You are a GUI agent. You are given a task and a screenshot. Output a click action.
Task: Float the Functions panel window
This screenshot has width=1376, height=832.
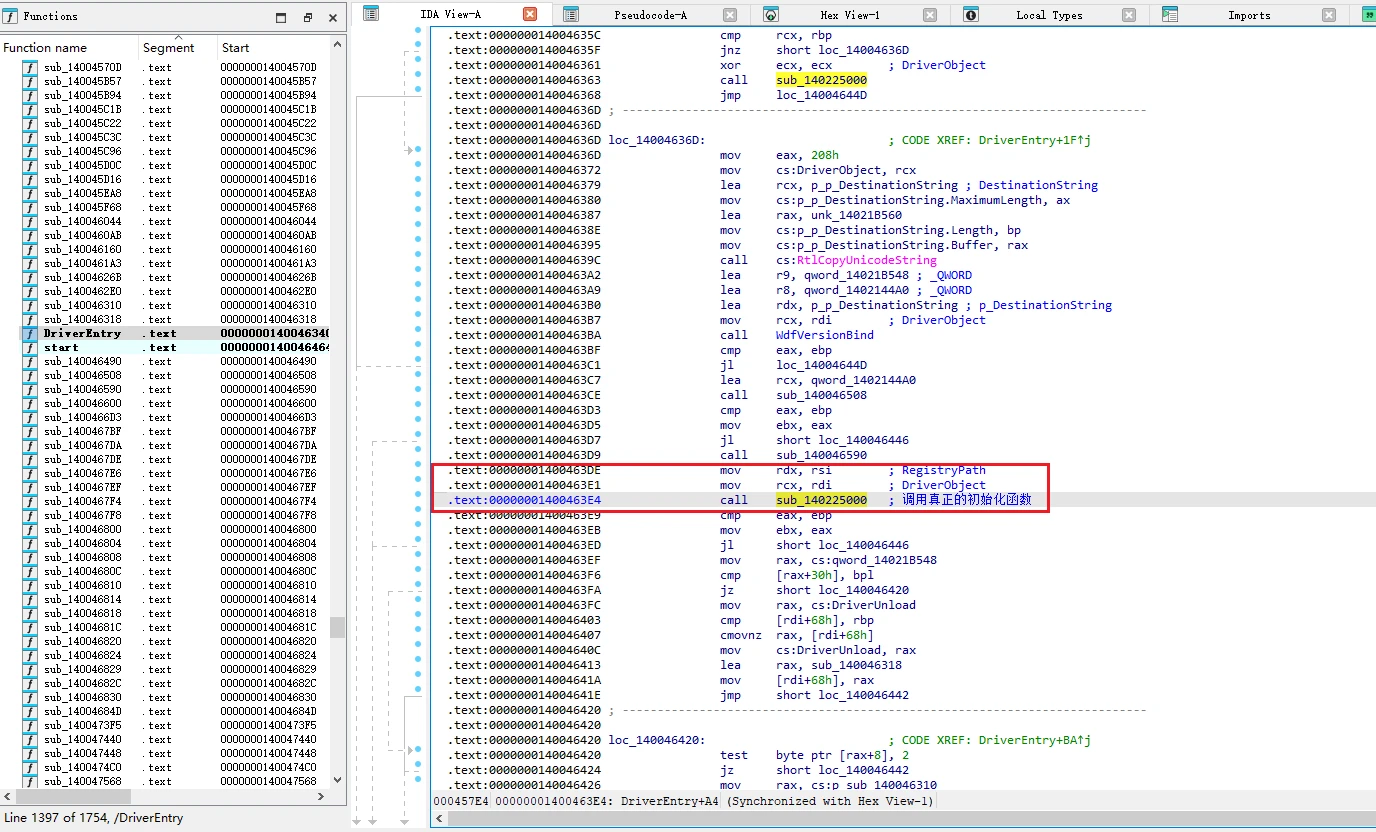(308, 17)
